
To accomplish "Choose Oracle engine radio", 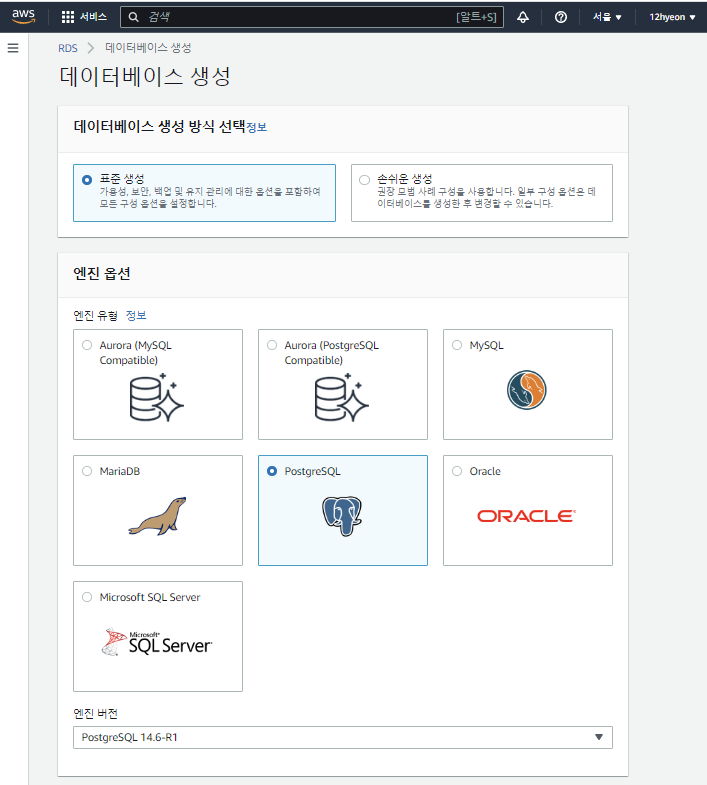I will pyautogui.click(x=457, y=471).
